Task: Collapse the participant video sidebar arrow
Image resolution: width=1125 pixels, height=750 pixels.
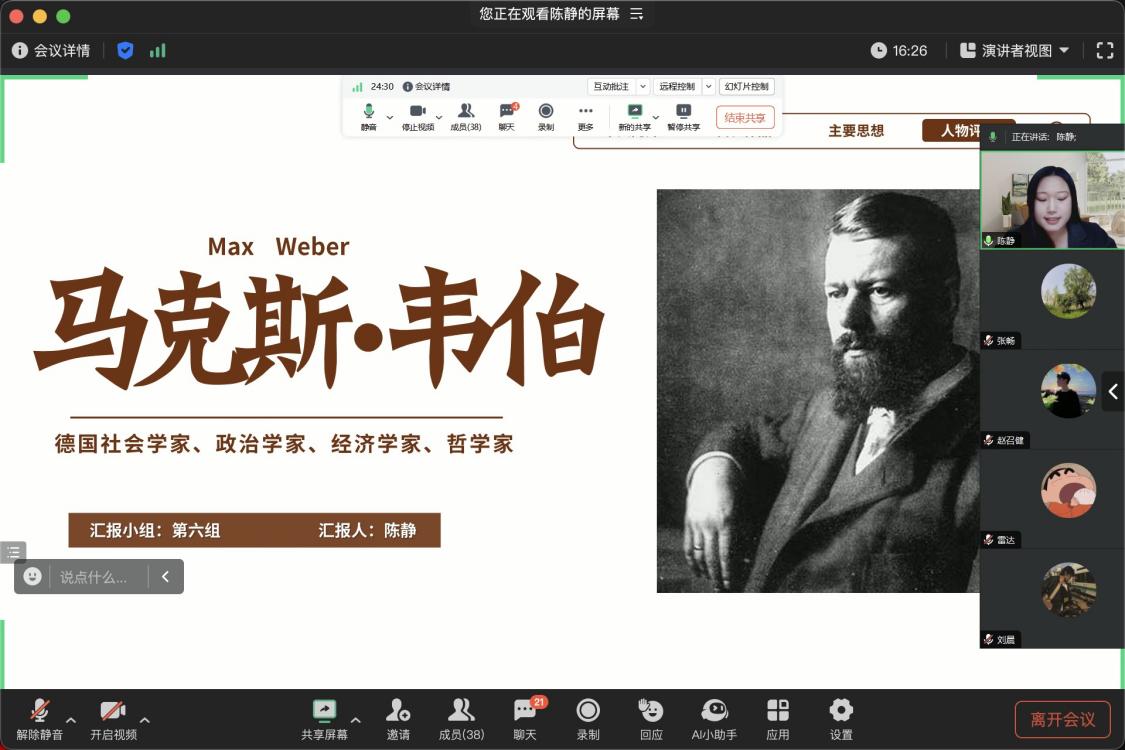Action: point(1113,391)
